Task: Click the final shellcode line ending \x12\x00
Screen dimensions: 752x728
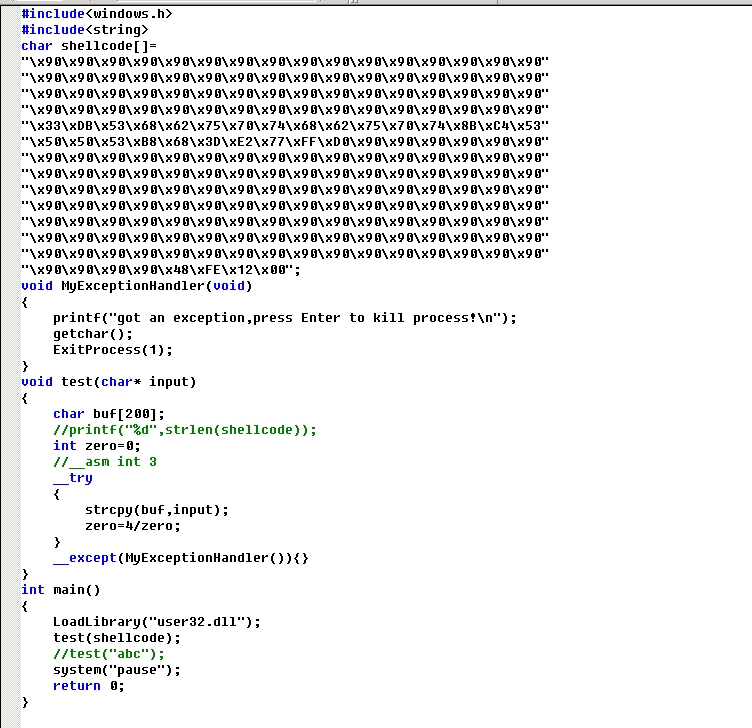Action: coord(160,270)
